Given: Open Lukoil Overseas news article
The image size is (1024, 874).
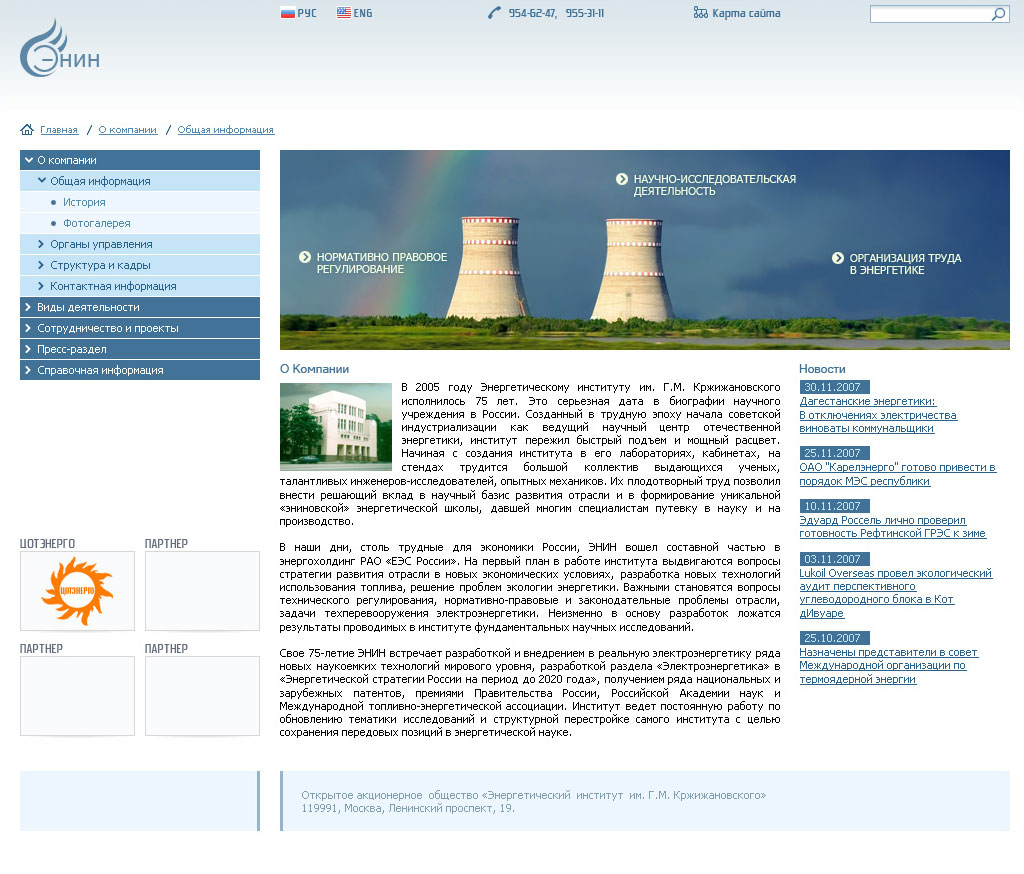Looking at the screenshot, I should point(895,593).
